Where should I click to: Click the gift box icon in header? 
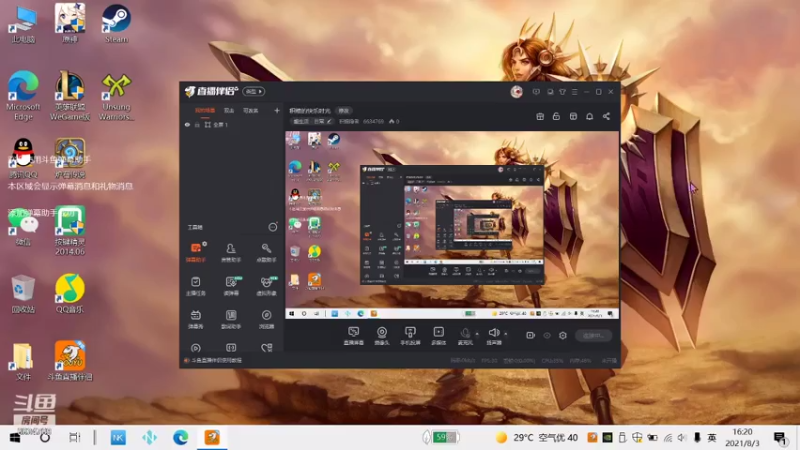540,116
